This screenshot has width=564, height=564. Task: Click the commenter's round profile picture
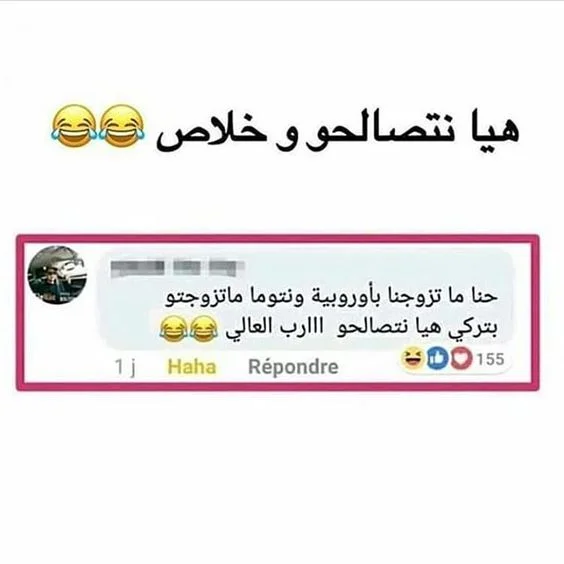58,275
